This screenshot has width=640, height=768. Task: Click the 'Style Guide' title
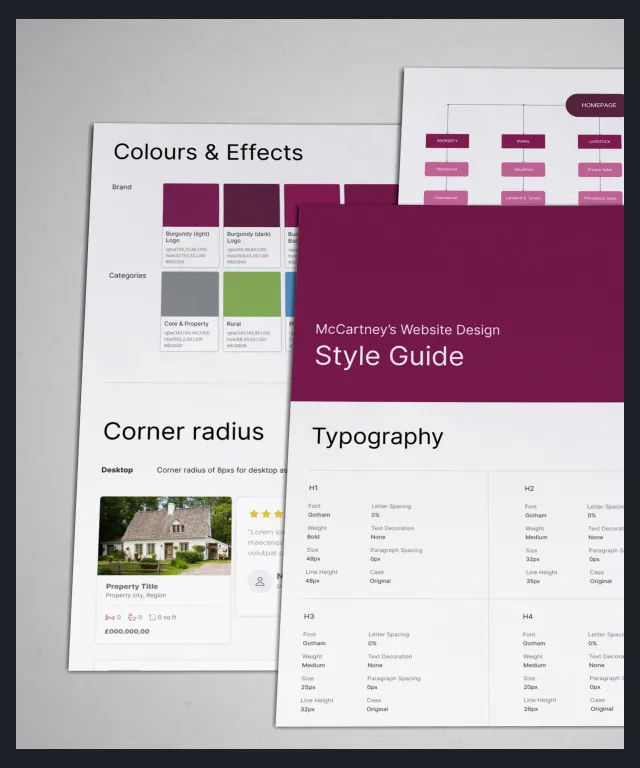coord(389,356)
